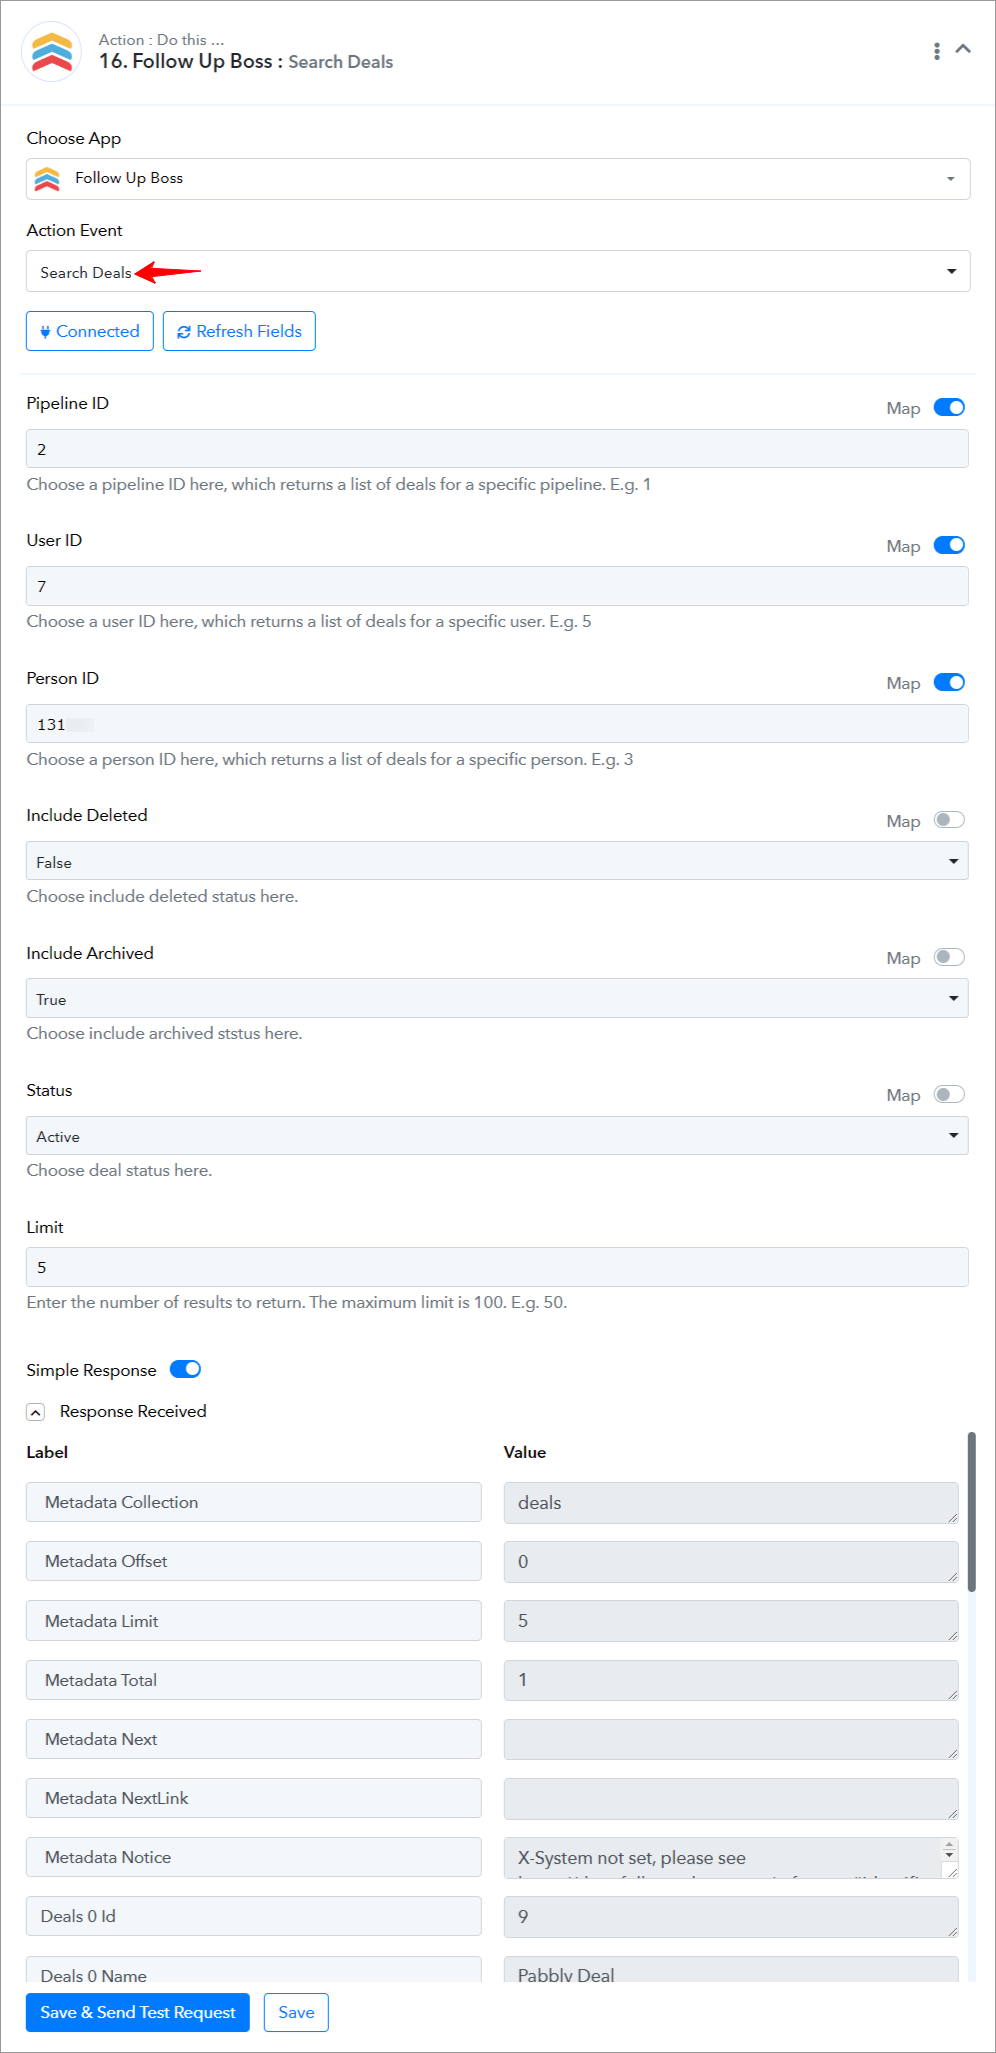
Task: Enable the Map toggle for Status
Action: (949, 1094)
